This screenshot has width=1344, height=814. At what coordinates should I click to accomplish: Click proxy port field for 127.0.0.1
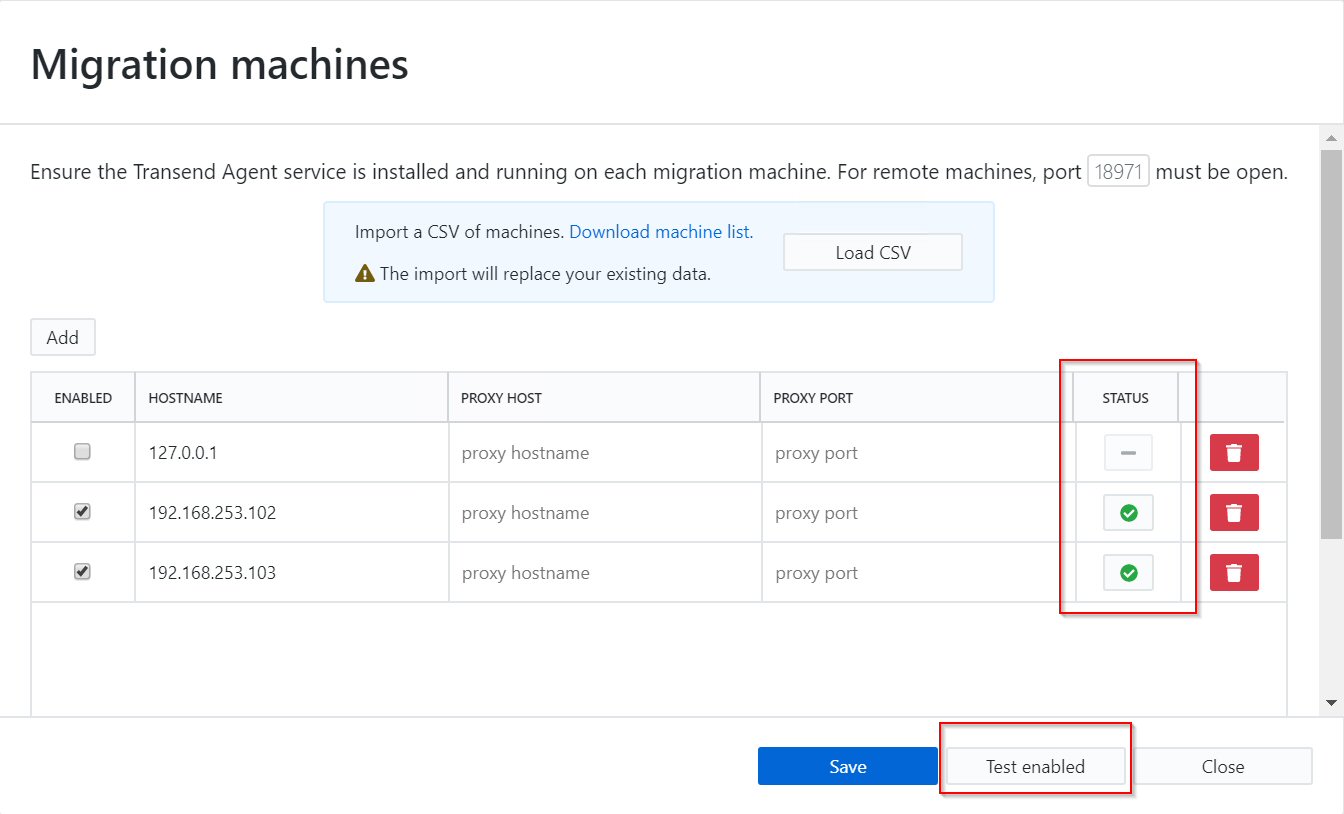917,453
